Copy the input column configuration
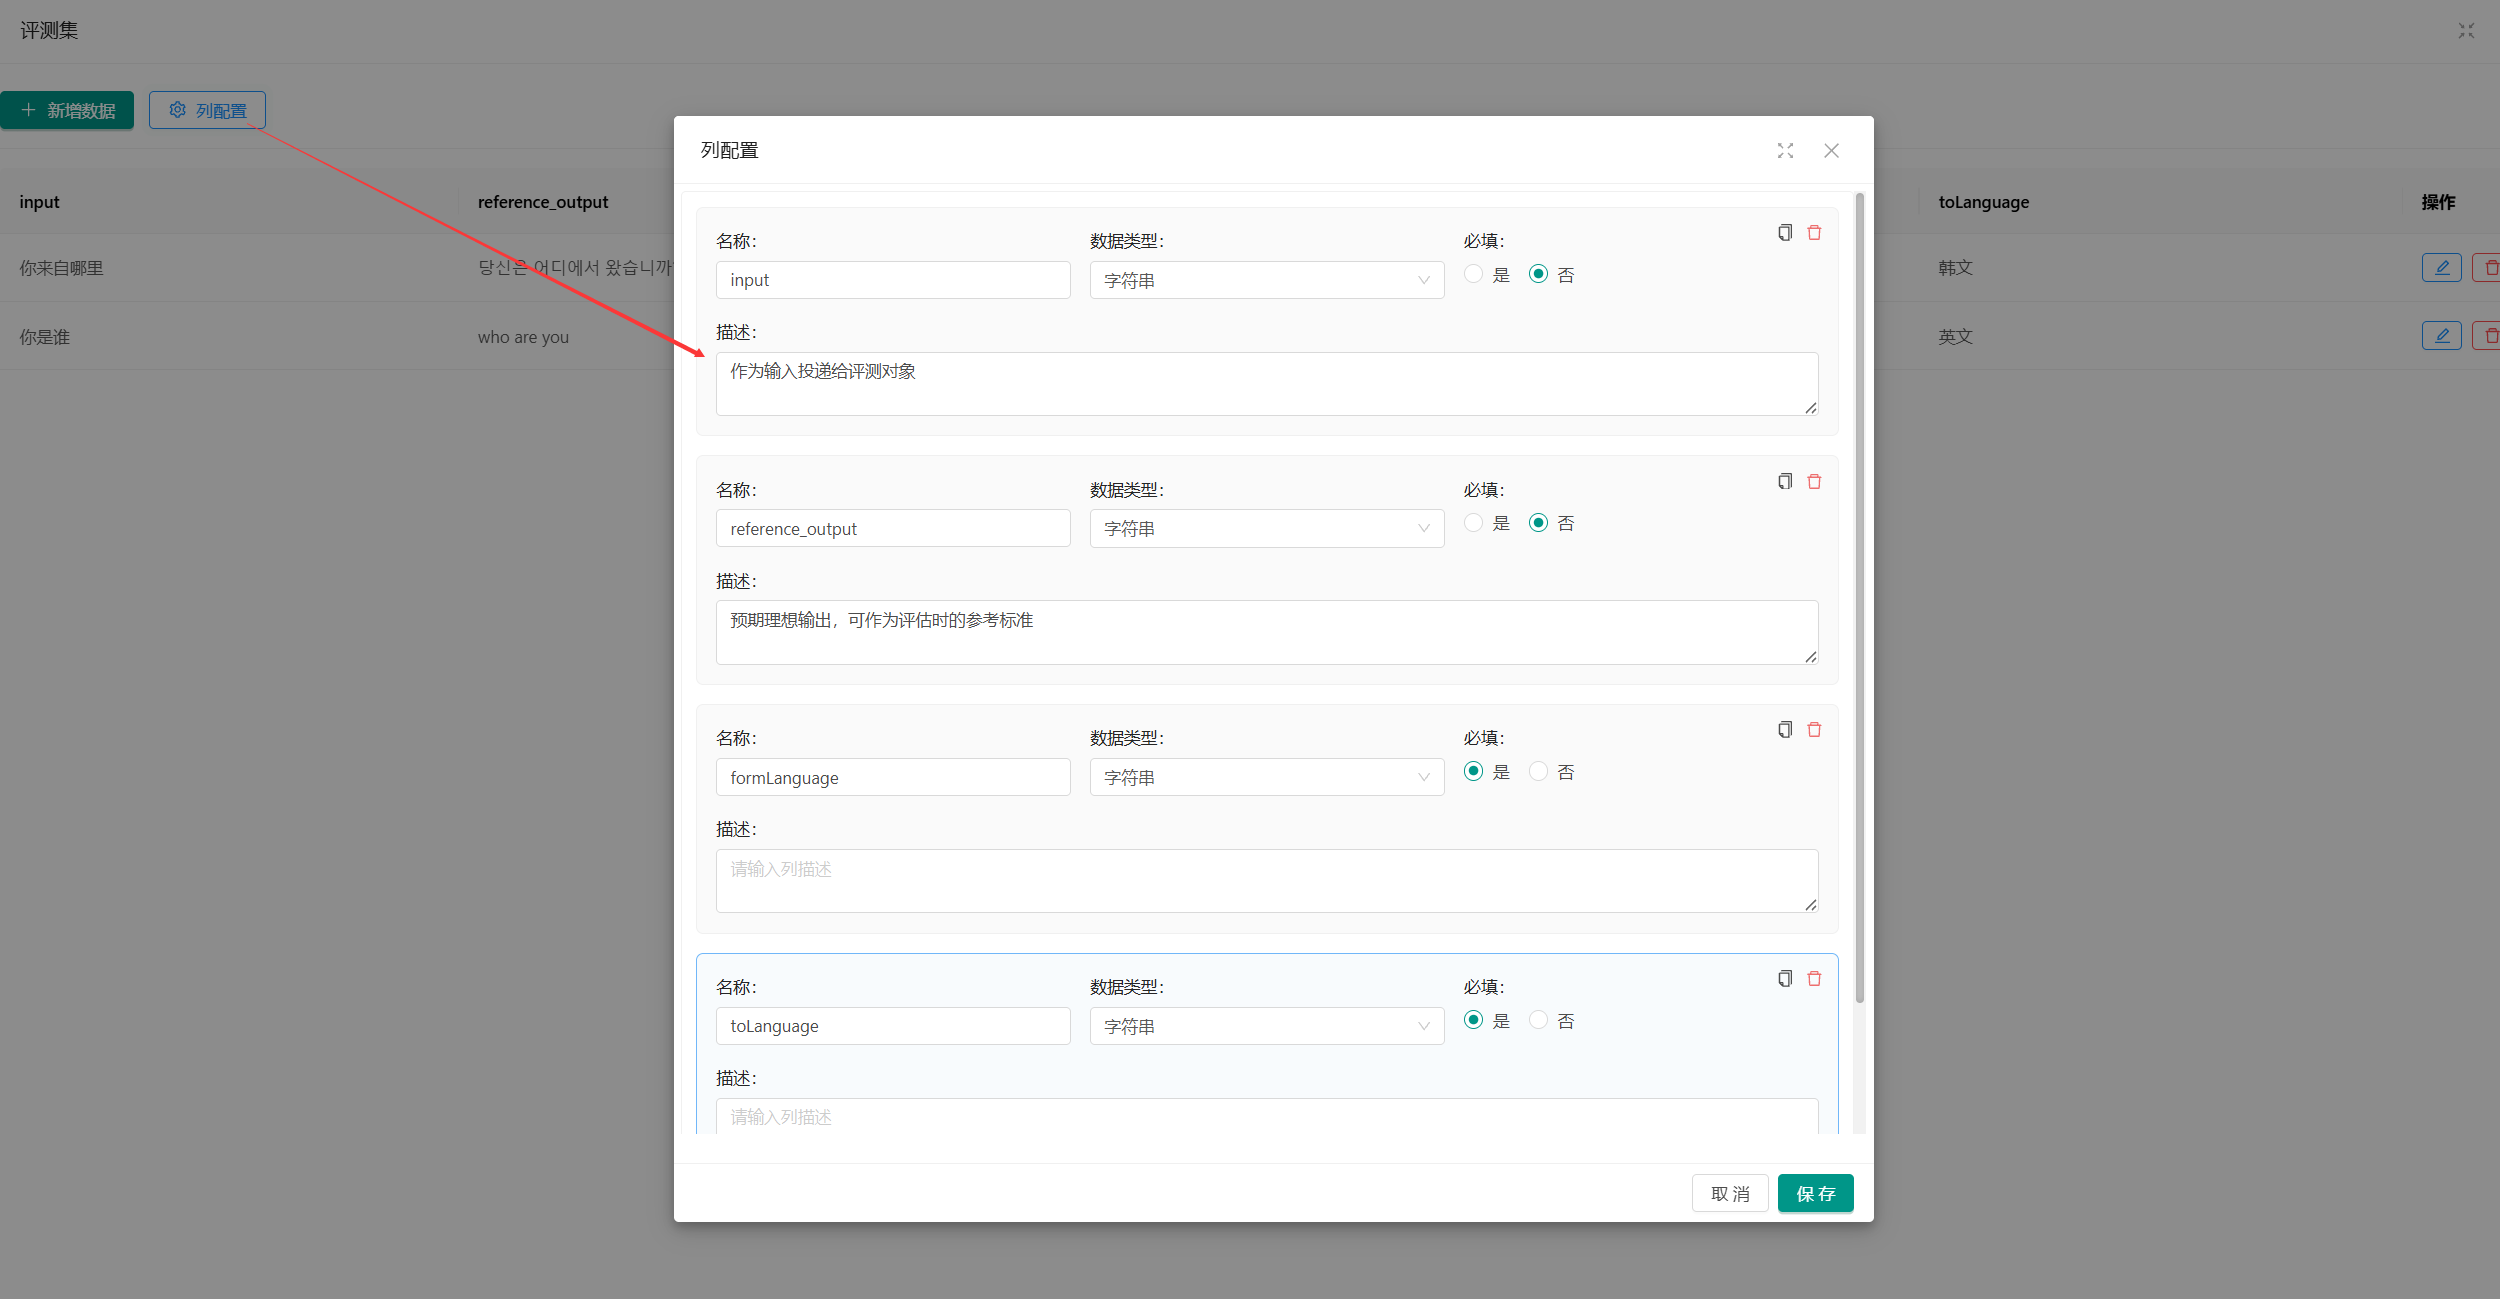 coord(1784,233)
